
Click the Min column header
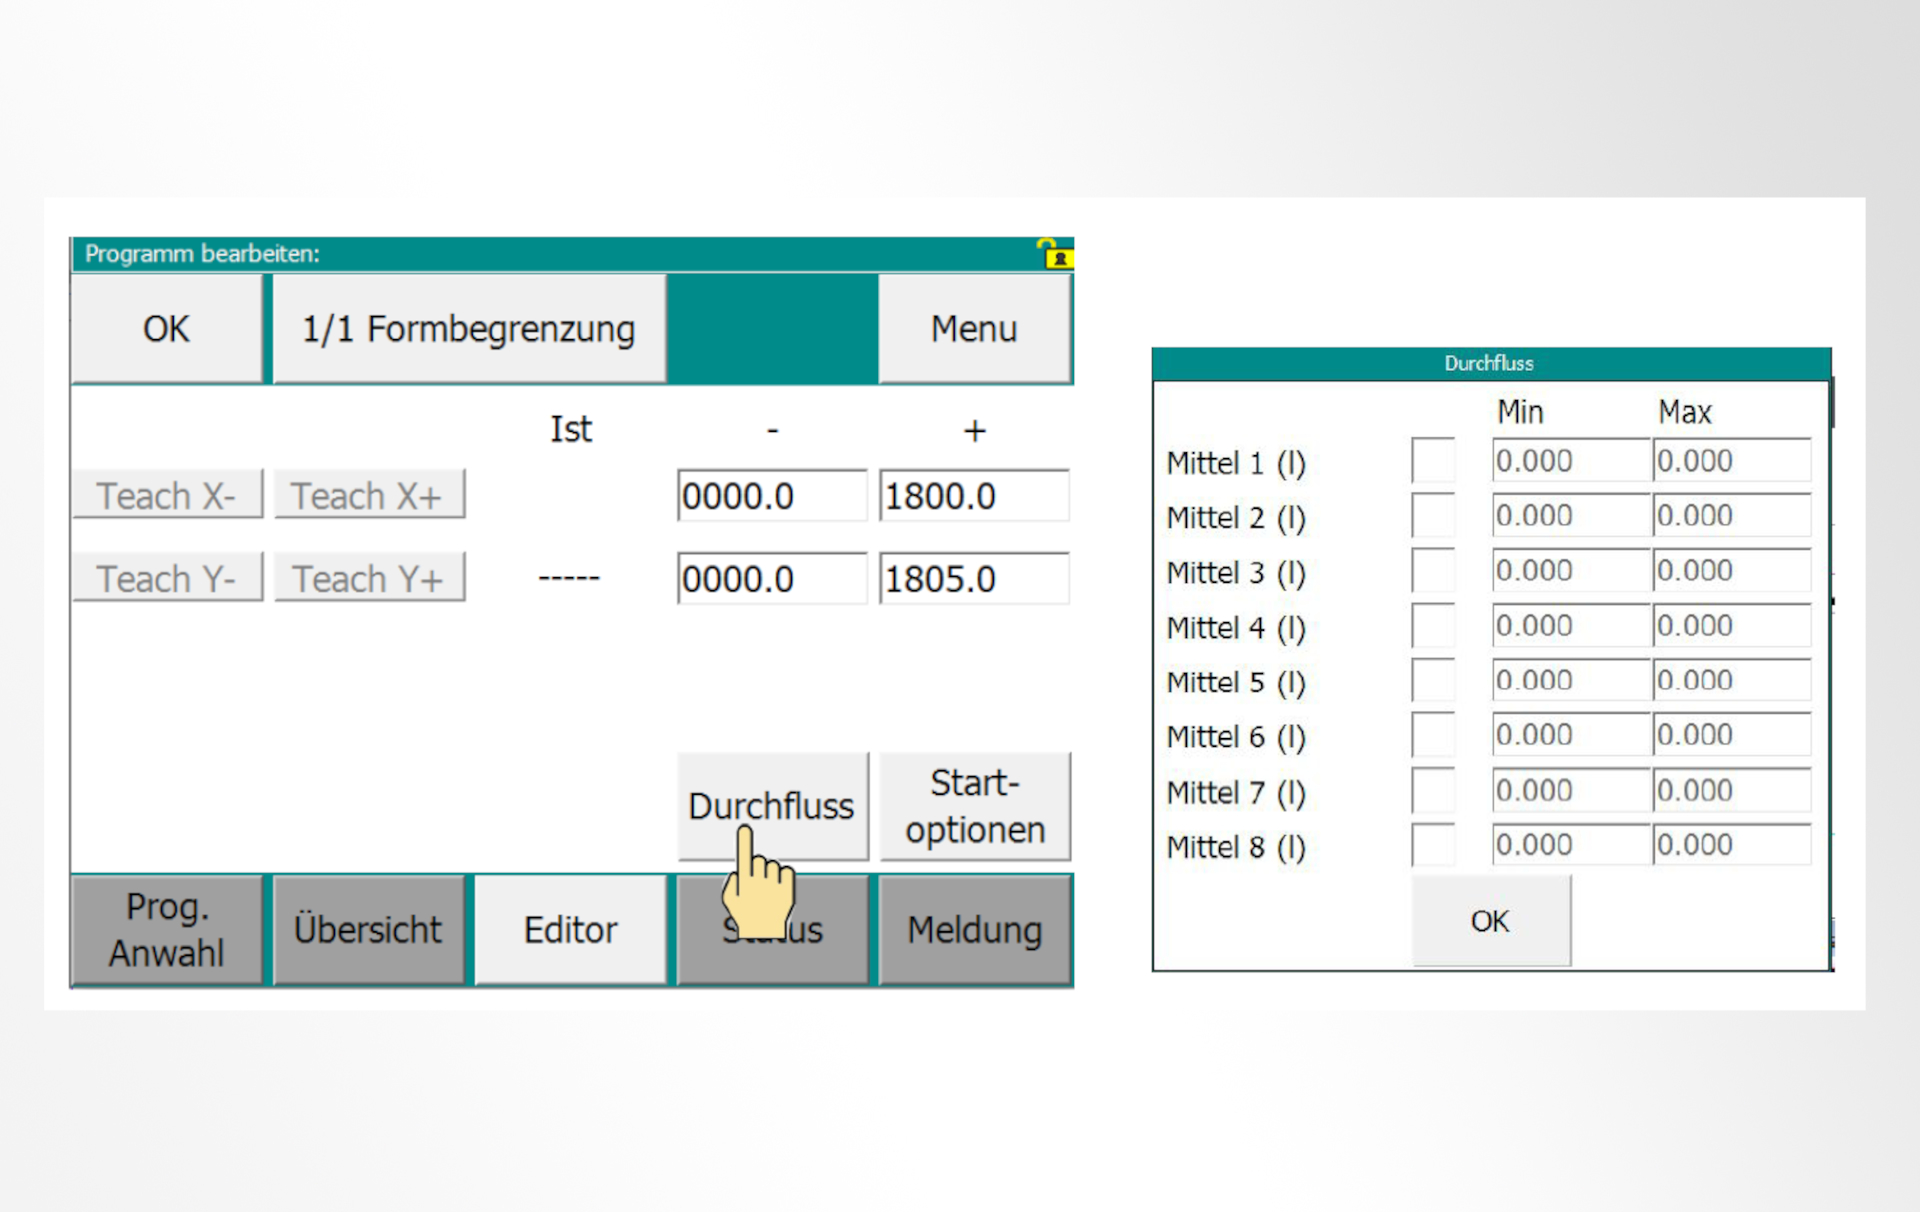1520,412
